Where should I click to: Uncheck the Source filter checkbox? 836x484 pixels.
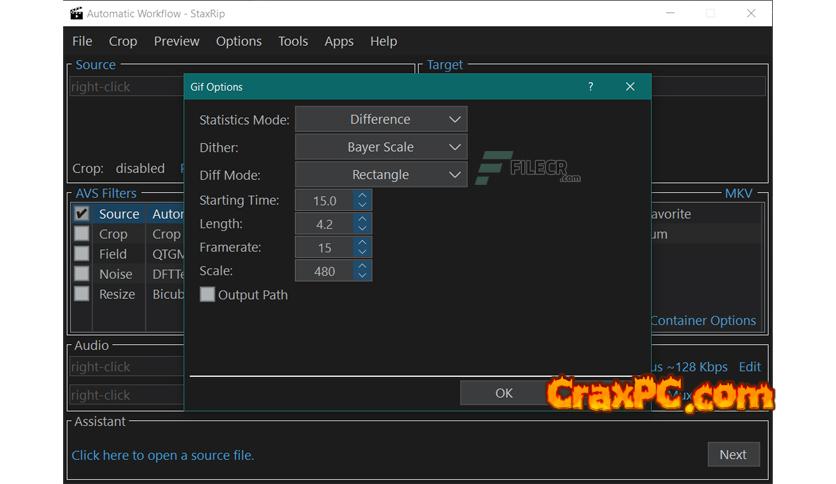tap(82, 214)
